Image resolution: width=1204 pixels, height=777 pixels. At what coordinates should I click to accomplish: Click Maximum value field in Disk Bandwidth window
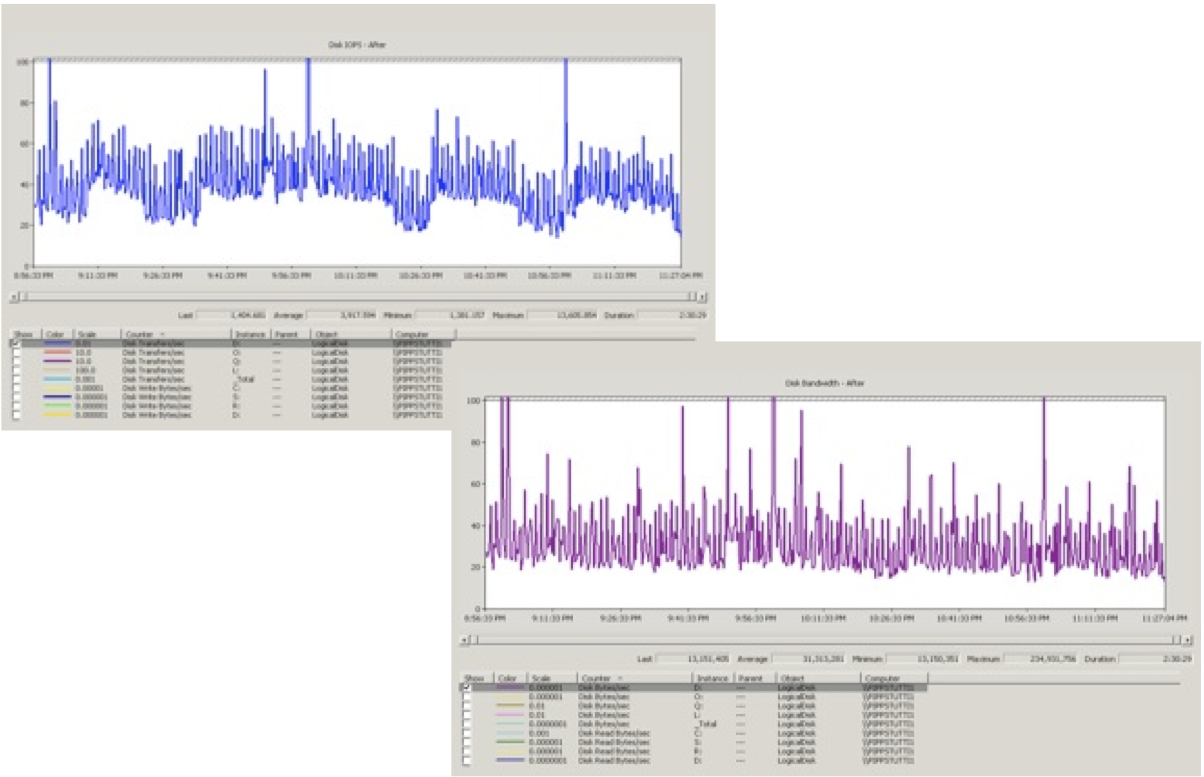coord(1042,659)
